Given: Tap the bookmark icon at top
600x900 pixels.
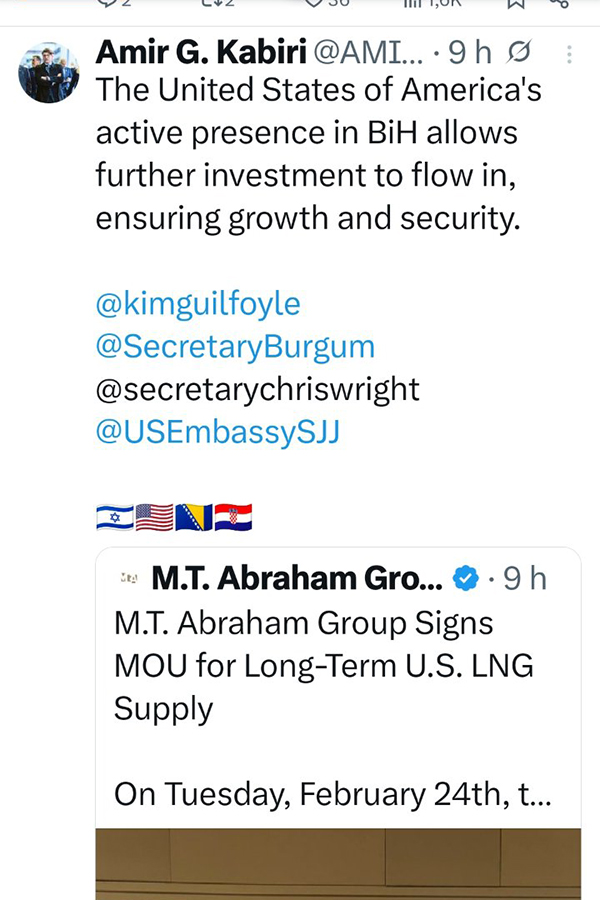Looking at the screenshot, I should point(516,4).
